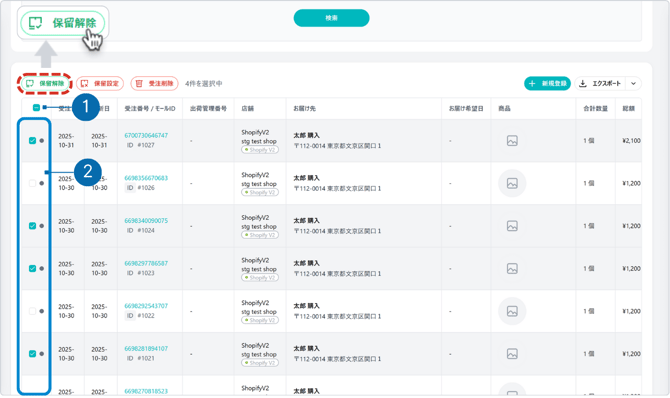Click the お届け先 column header
Viewport: 670px width, 398px height.
point(304,109)
